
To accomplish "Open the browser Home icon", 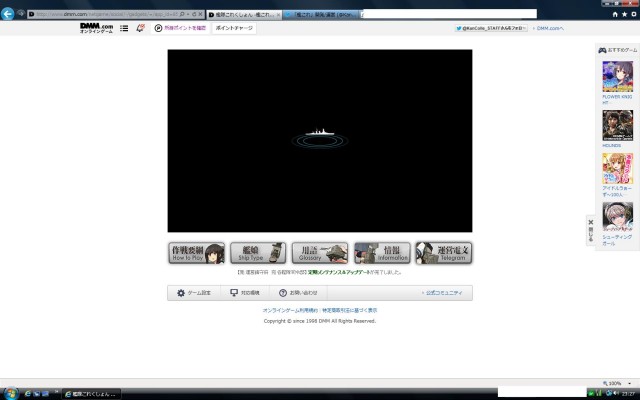I will point(615,14).
